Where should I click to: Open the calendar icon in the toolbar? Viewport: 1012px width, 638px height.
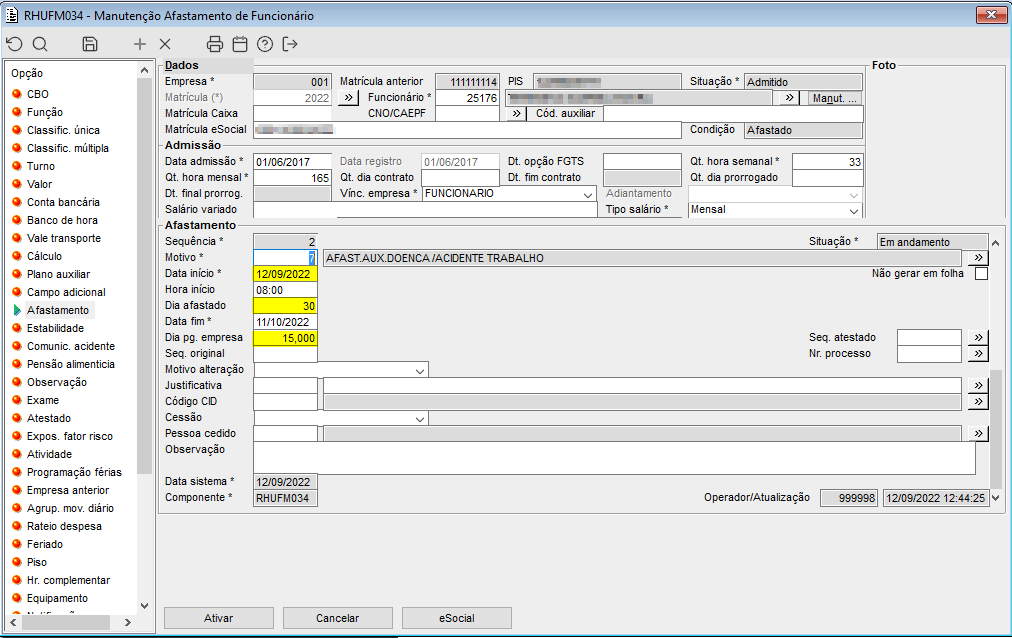(x=240, y=44)
